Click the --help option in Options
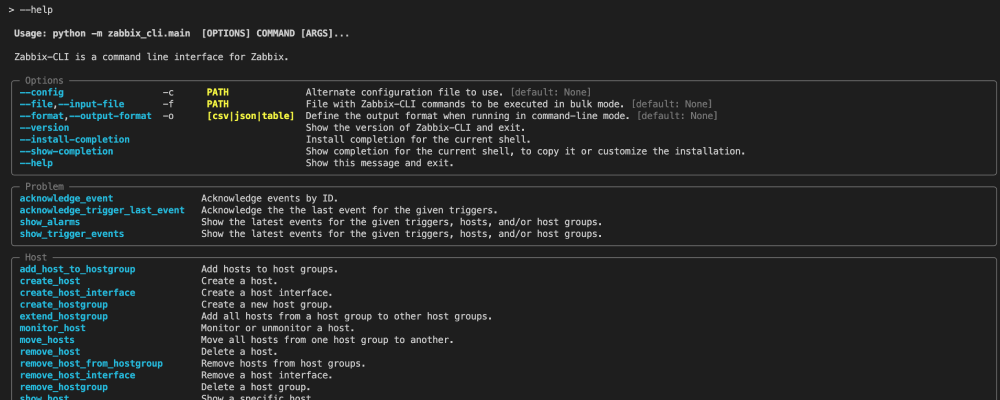 [x=35, y=163]
